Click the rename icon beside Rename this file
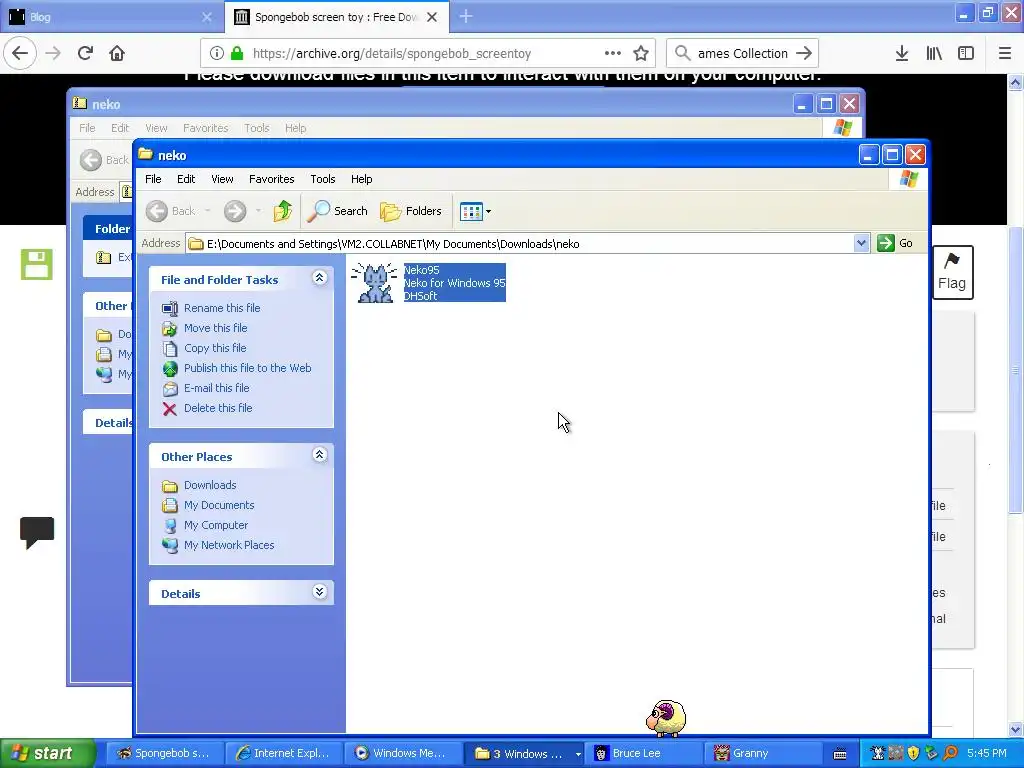The width and height of the screenshot is (1024, 768). 170,308
